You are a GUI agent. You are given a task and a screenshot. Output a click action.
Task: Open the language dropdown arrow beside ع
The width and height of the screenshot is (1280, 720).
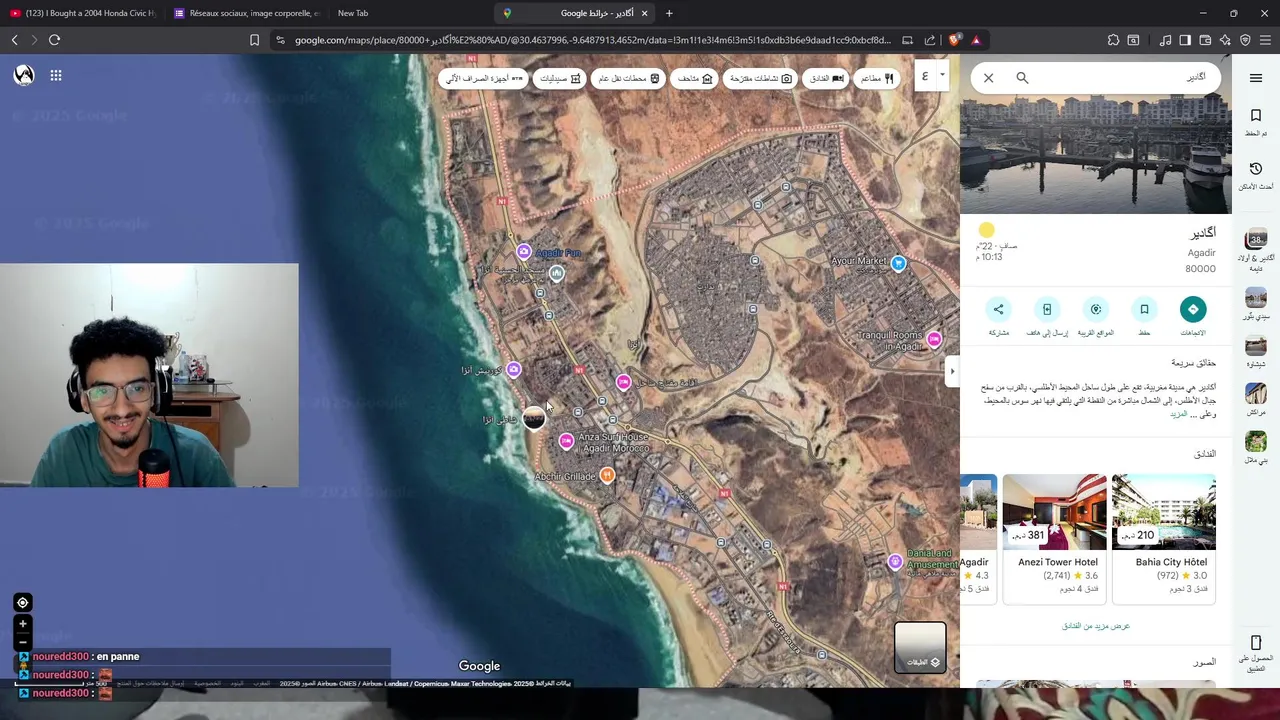[x=942, y=76]
